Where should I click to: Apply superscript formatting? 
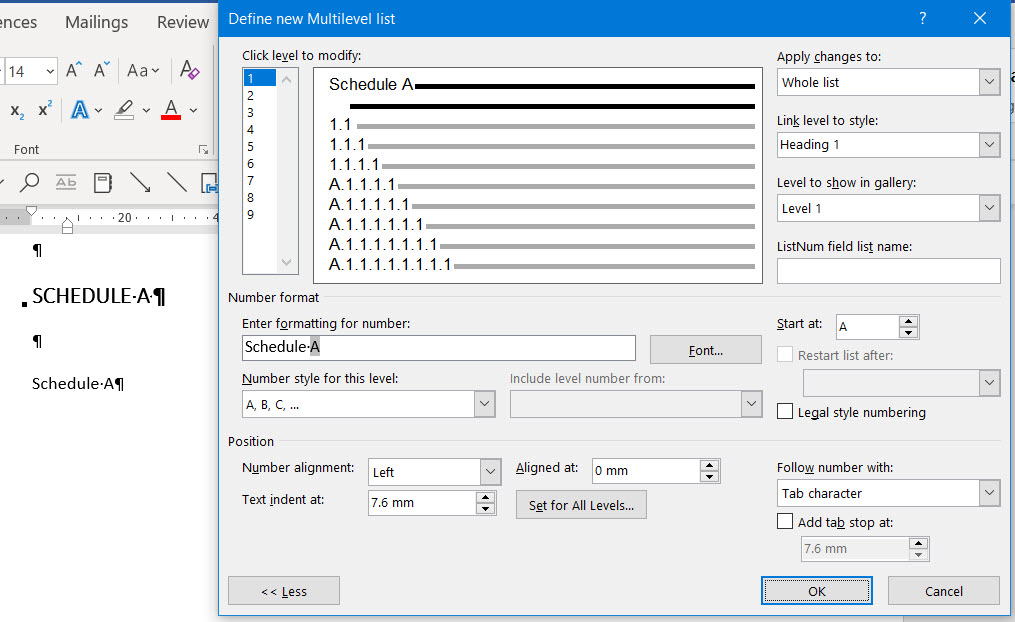pos(45,109)
